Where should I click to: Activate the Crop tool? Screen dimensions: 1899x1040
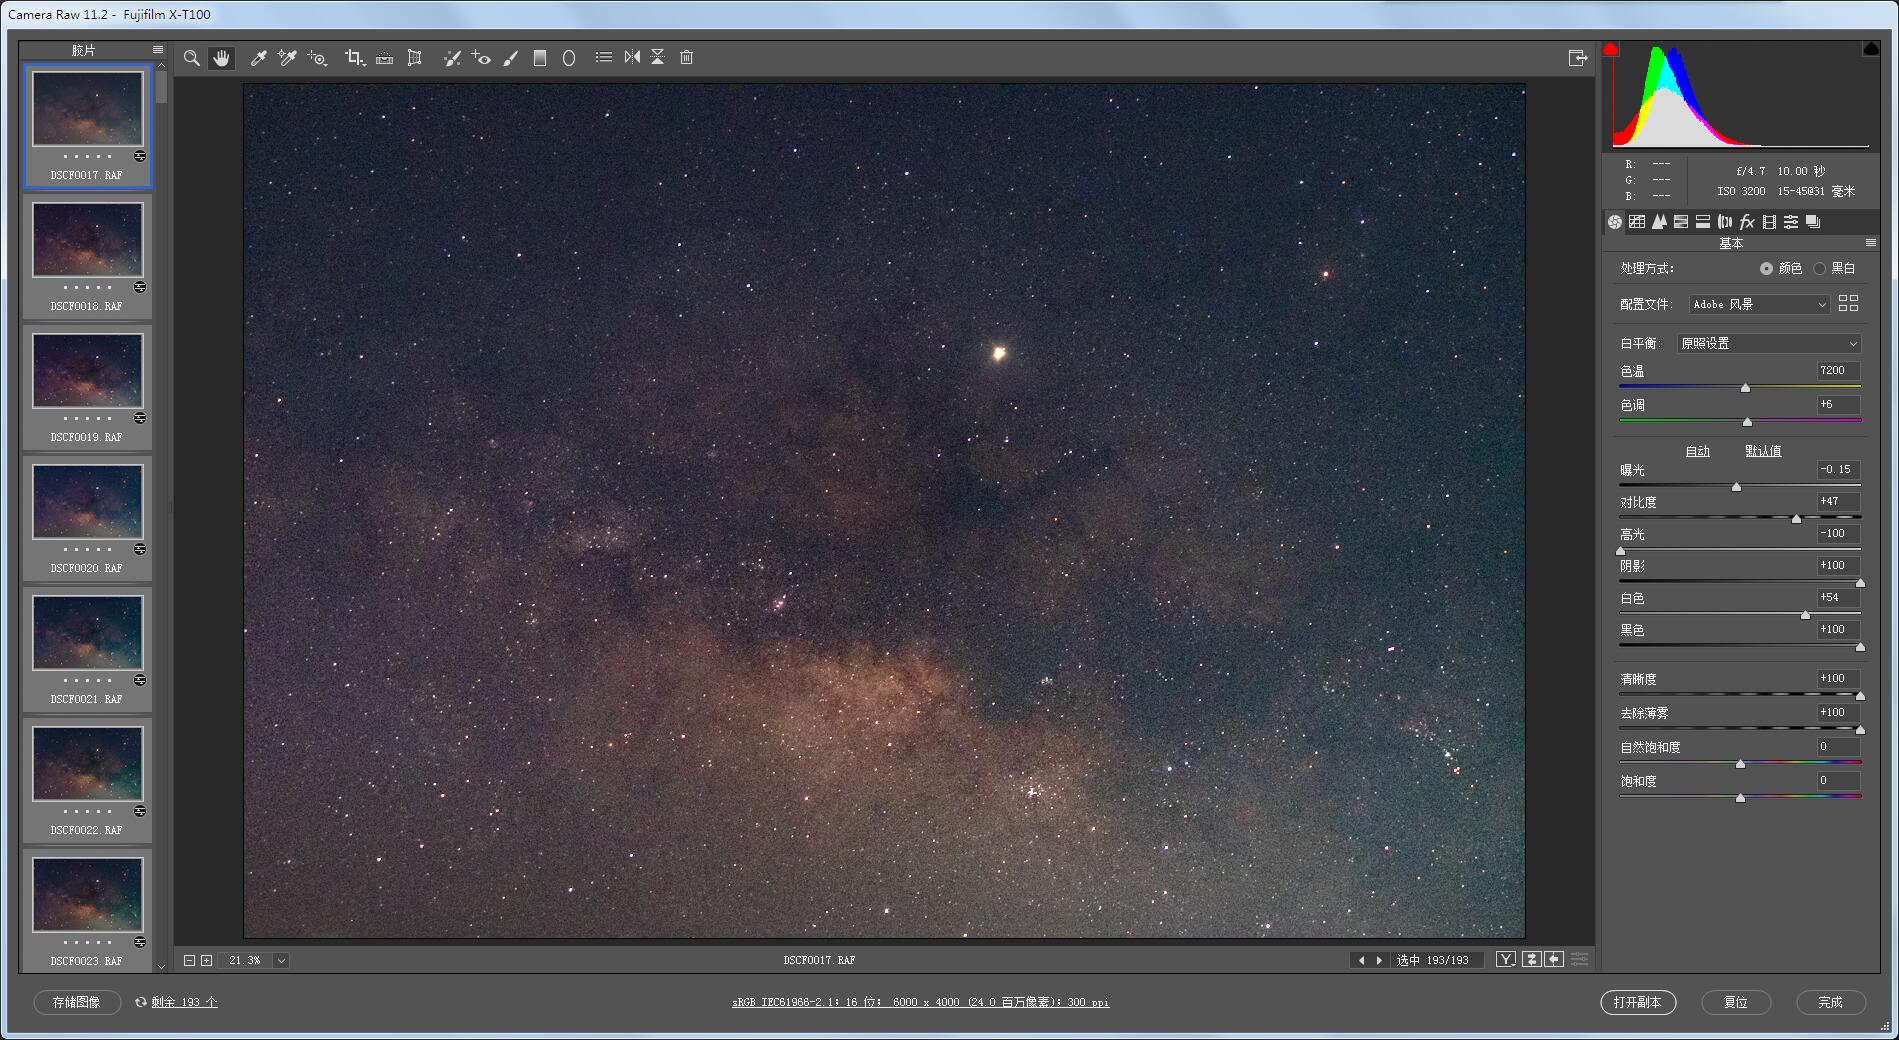tap(355, 58)
